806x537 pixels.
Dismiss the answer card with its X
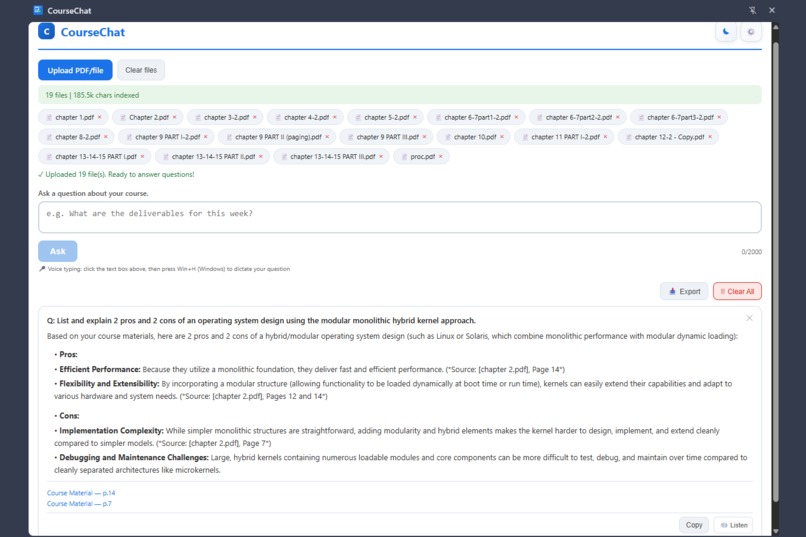749,318
